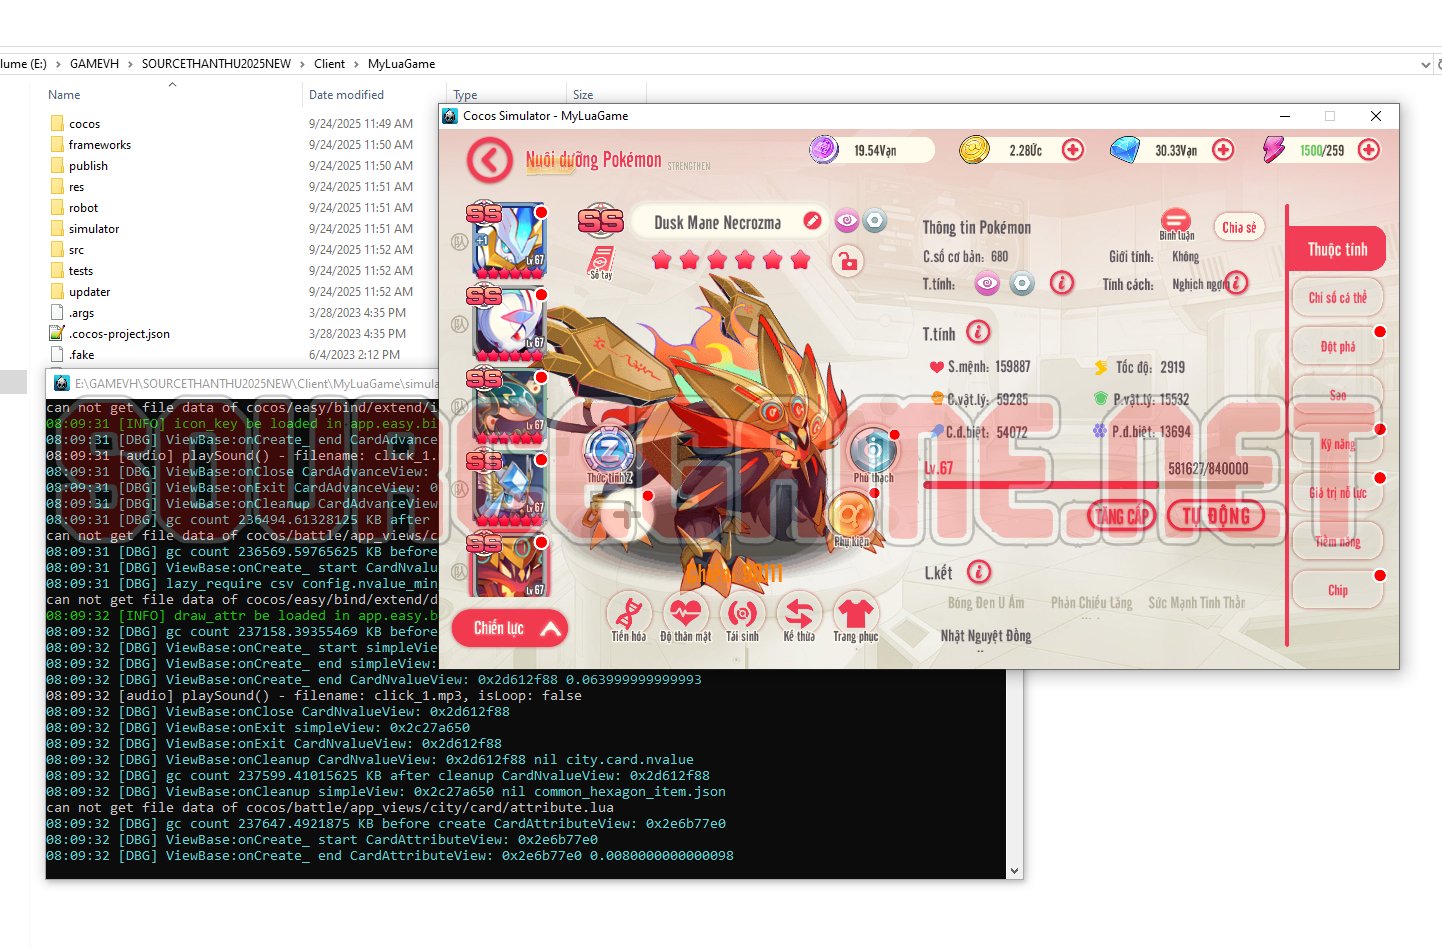The width and height of the screenshot is (1442, 947).
Task: Open the Kế thừa inherit icon
Action: [x=799, y=615]
